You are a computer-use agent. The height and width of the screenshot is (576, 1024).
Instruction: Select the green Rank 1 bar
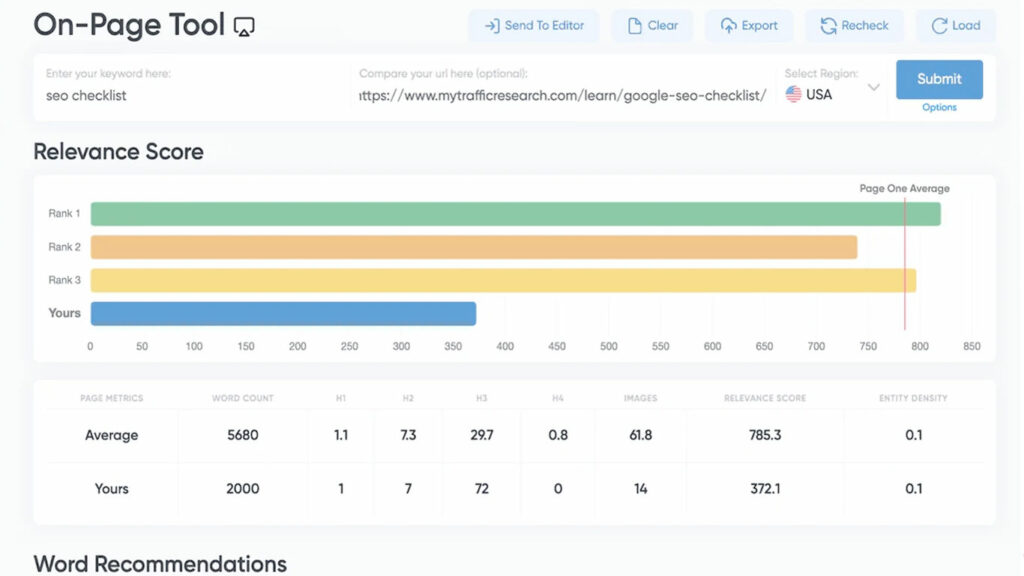click(x=515, y=214)
